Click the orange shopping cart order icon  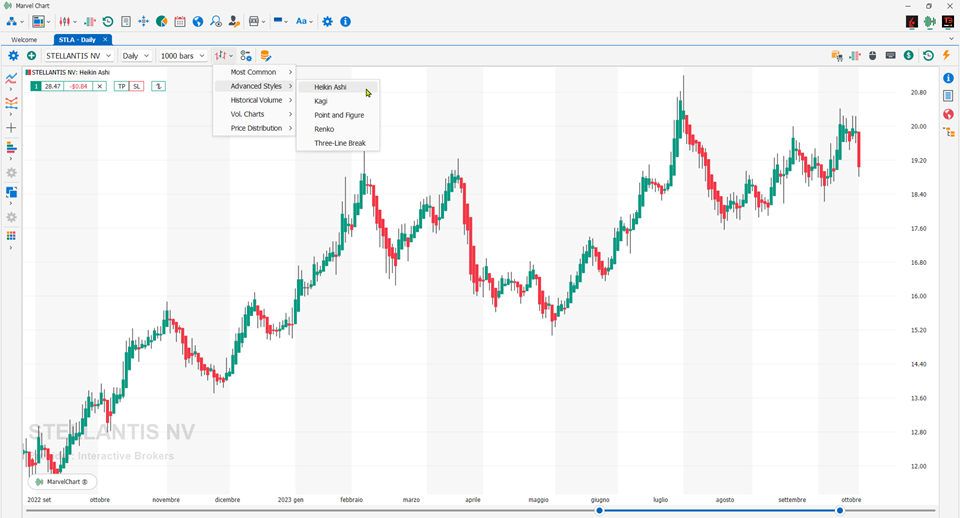point(837,56)
